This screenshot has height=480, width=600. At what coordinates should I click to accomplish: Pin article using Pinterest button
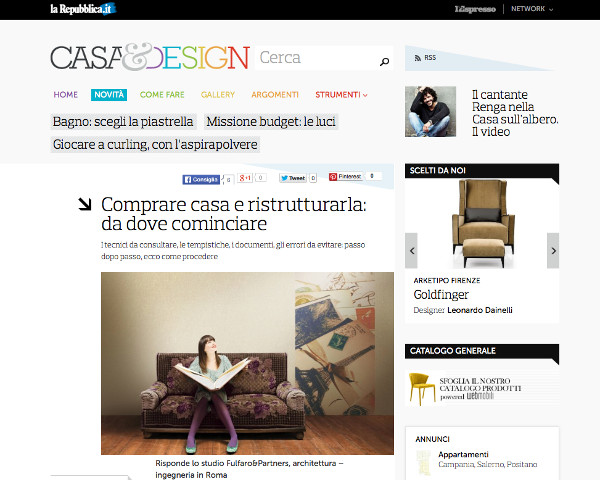[x=346, y=176]
